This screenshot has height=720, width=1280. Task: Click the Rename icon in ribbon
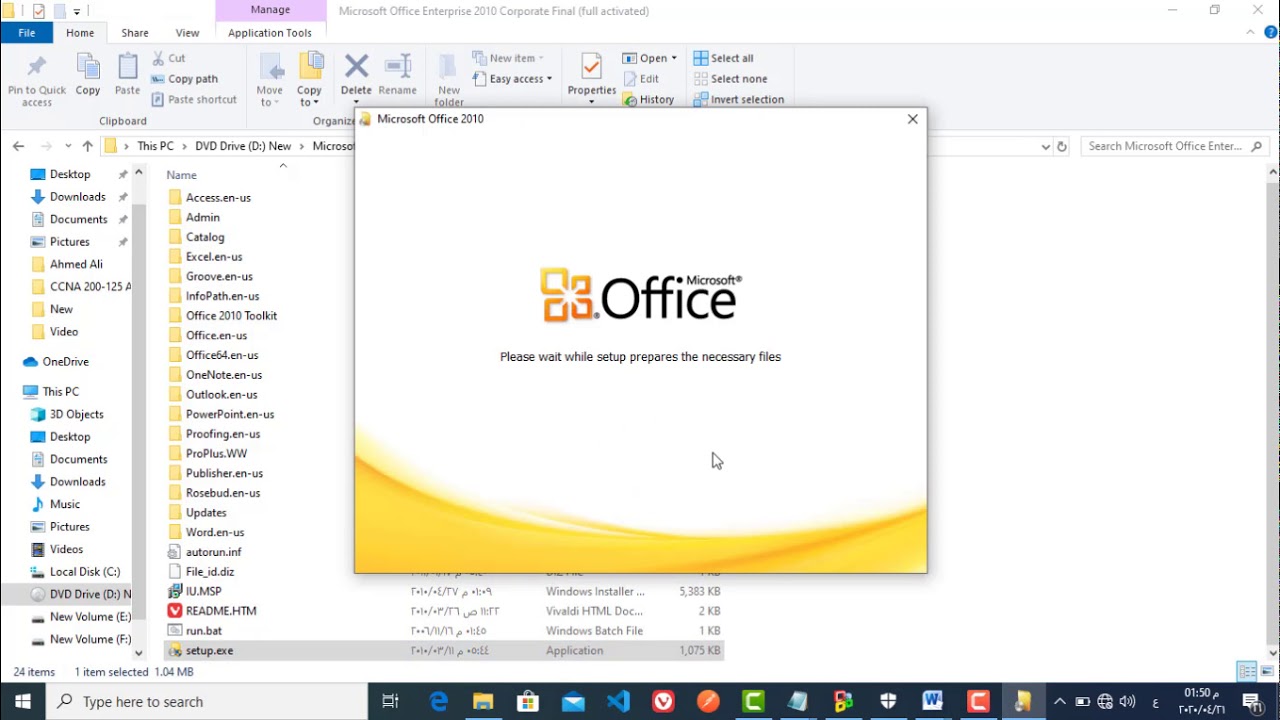point(398,67)
